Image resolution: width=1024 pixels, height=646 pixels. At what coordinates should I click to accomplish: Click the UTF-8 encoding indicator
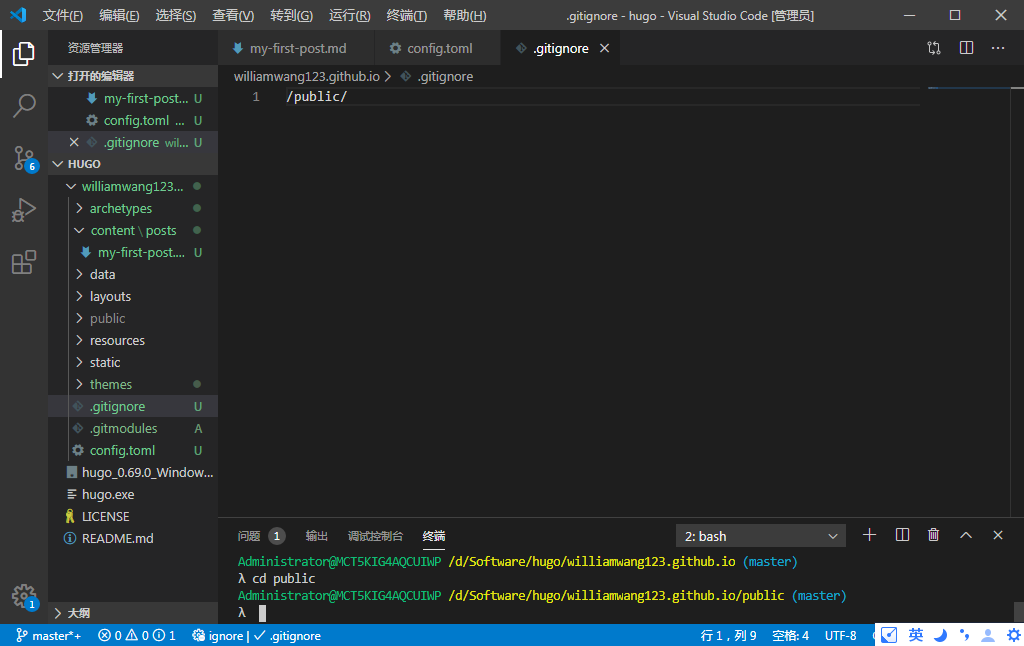coord(840,636)
